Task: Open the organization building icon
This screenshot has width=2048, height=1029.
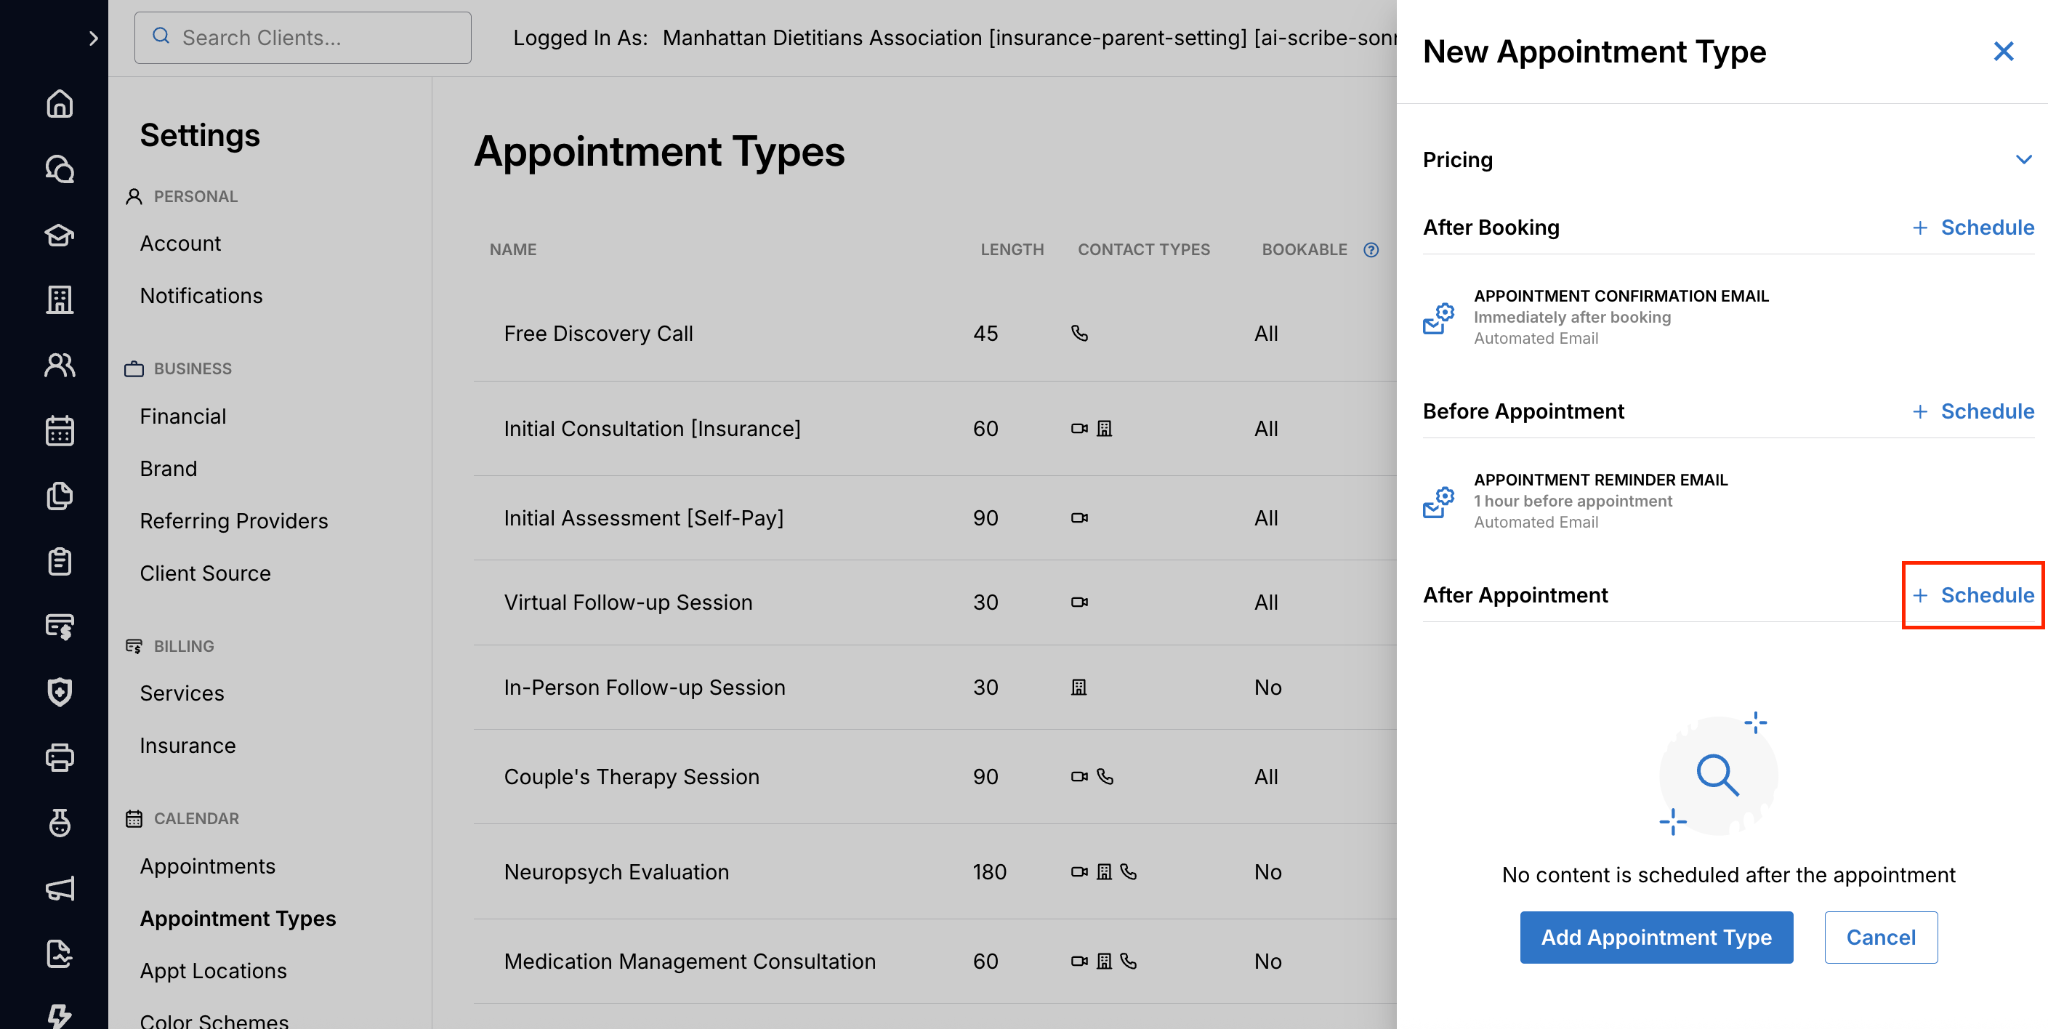Action: coord(60,300)
